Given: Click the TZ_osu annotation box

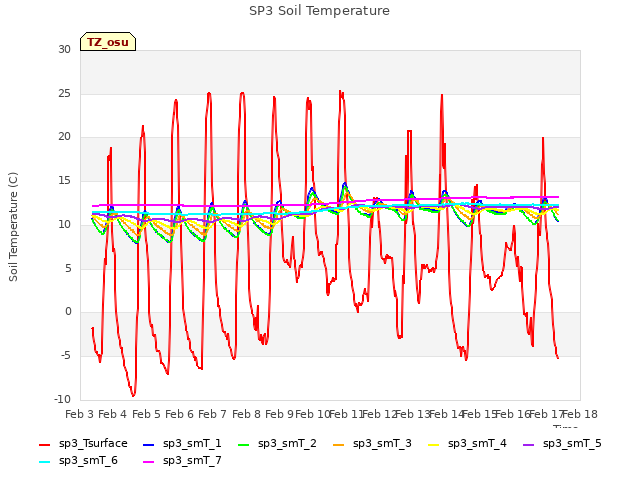Looking at the screenshot, I should 108,42.
